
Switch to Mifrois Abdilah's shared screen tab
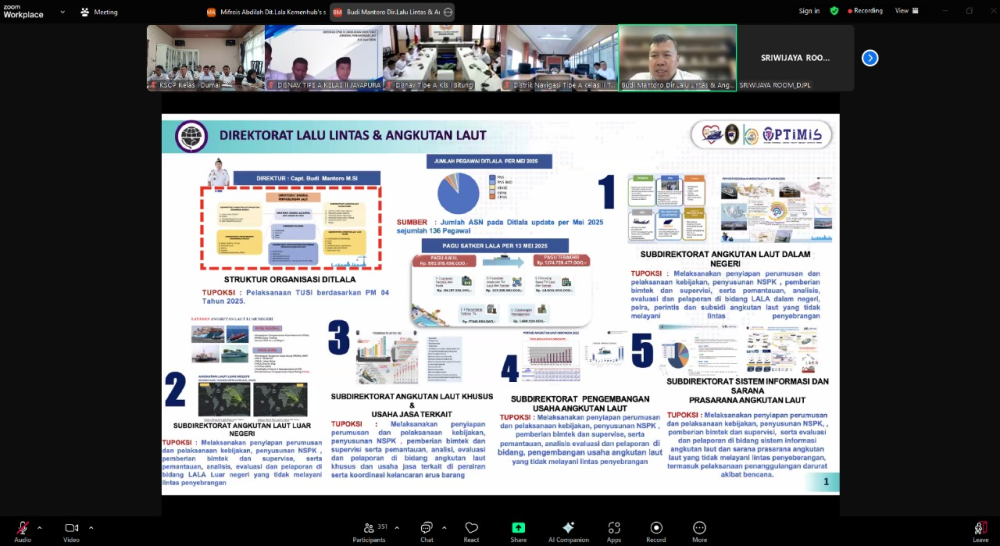click(267, 12)
